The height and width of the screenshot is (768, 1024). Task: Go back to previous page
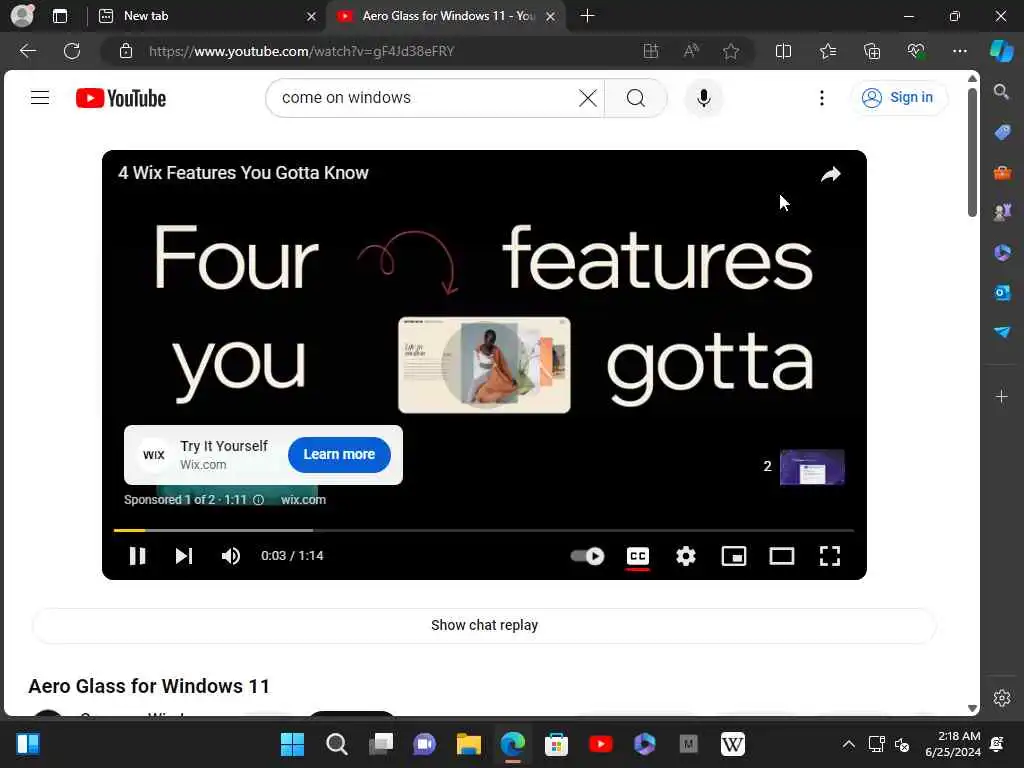(27, 51)
